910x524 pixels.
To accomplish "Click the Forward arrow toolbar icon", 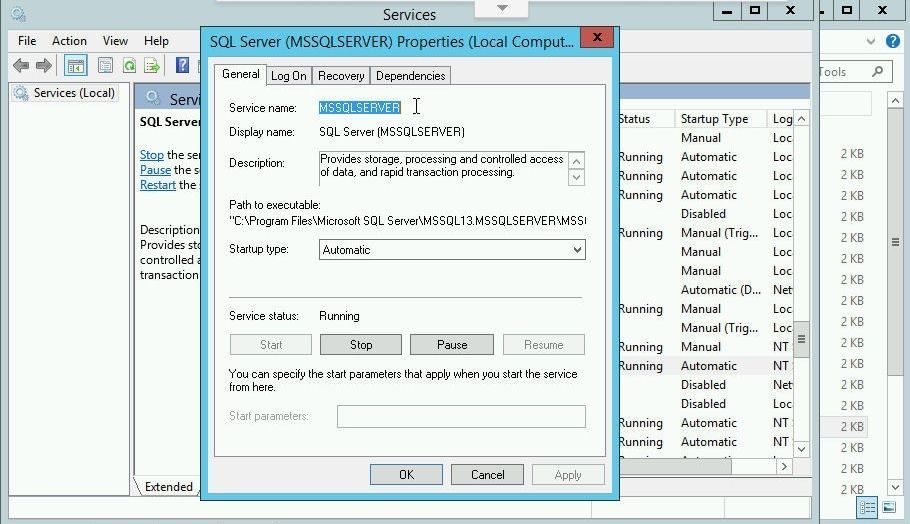I will 44,66.
